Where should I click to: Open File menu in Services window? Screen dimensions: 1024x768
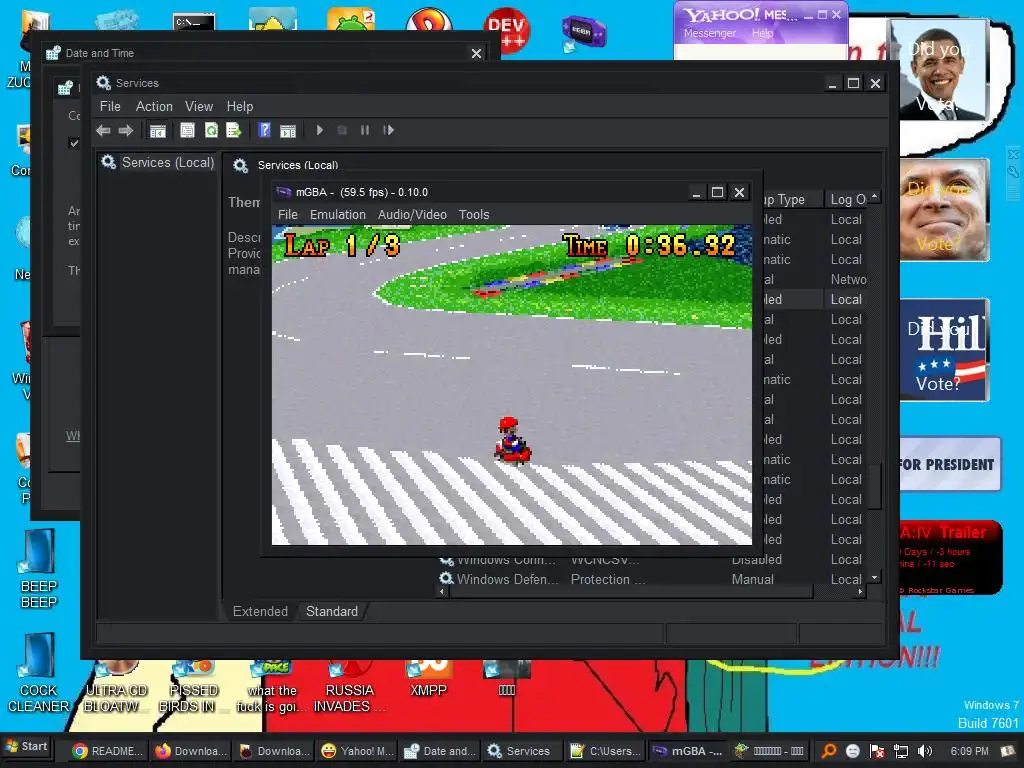point(110,106)
